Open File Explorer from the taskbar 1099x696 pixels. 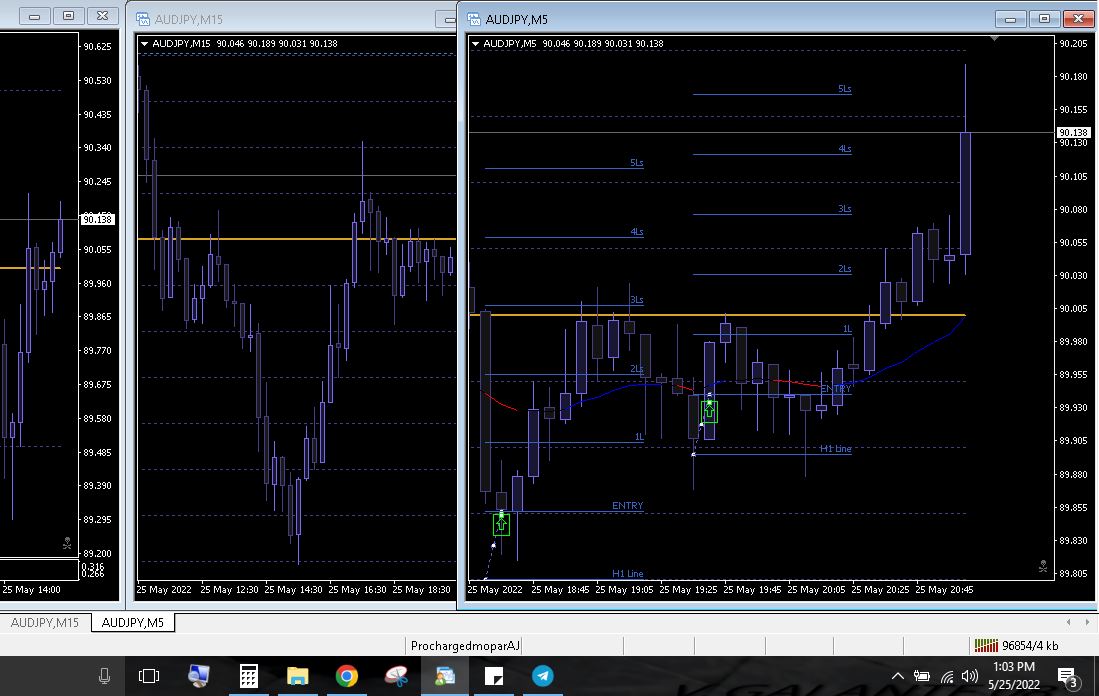(x=297, y=676)
